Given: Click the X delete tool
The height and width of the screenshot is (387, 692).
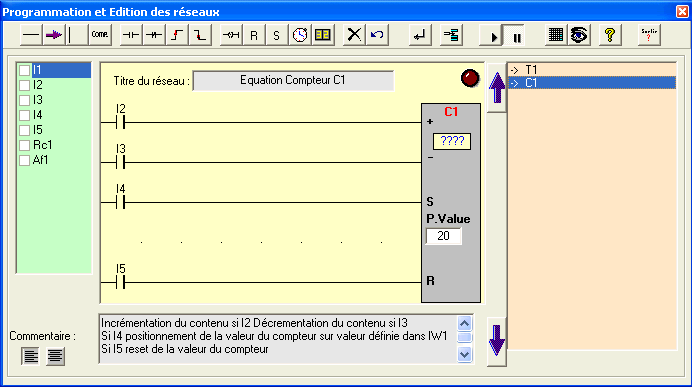Looking at the screenshot, I should 354,35.
